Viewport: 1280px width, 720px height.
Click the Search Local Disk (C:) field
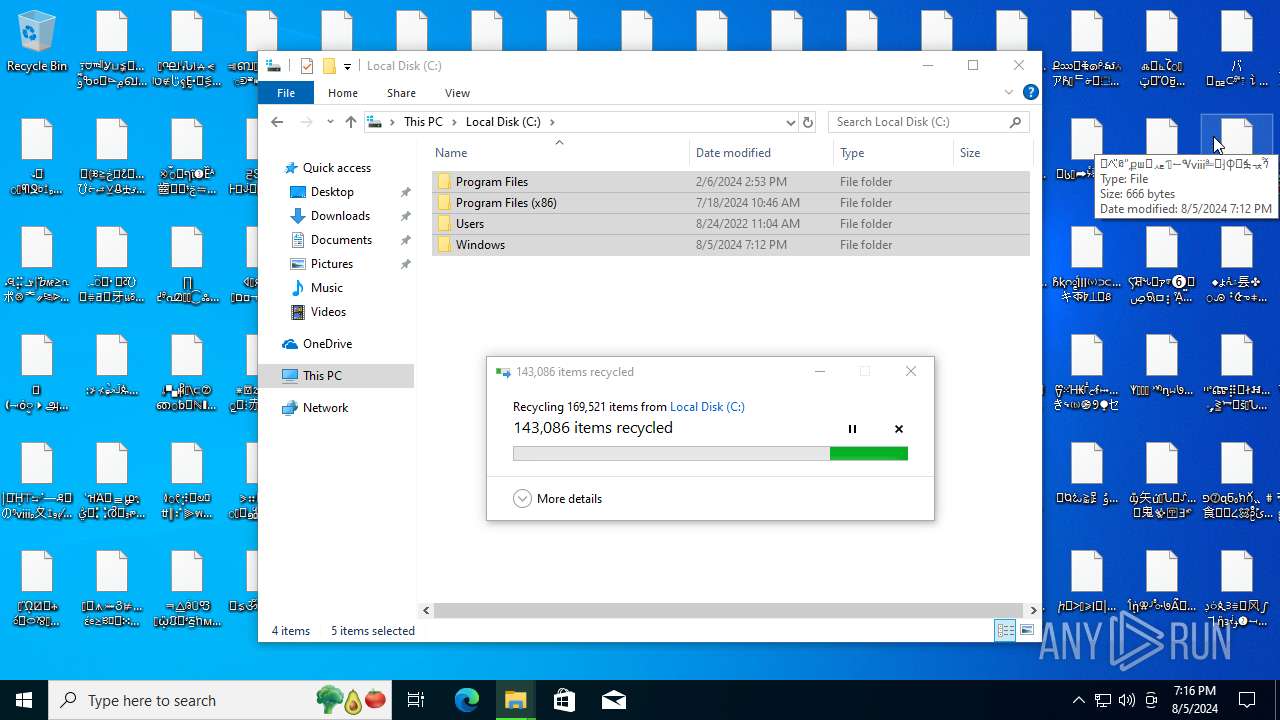[x=928, y=122]
